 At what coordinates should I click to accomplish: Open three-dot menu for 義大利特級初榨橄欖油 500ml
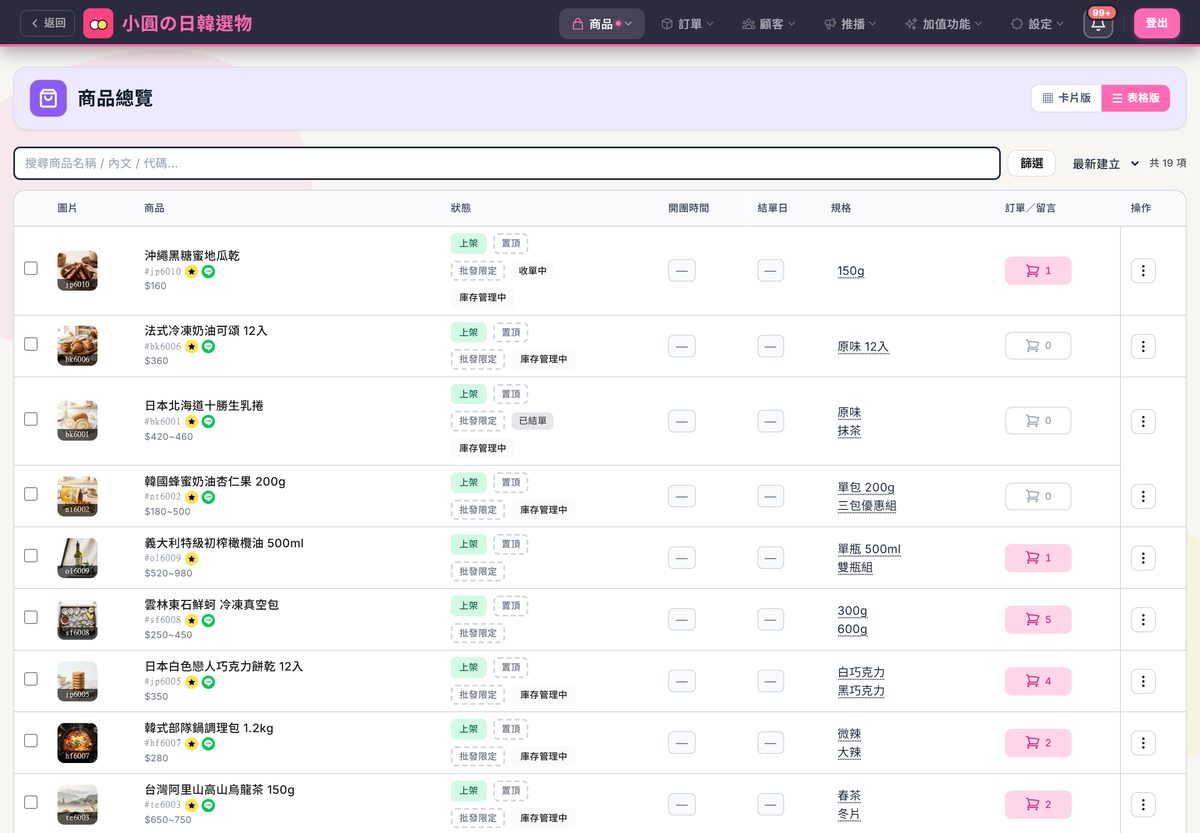point(1143,558)
